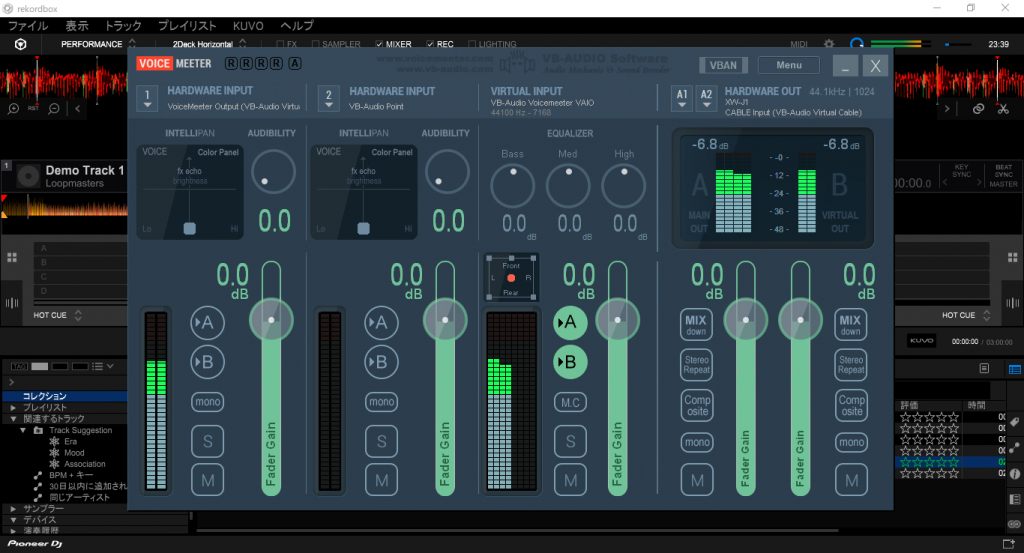Uncheck the MIXER checkbox
Viewport: 1024px width, 553px height.
click(379, 44)
